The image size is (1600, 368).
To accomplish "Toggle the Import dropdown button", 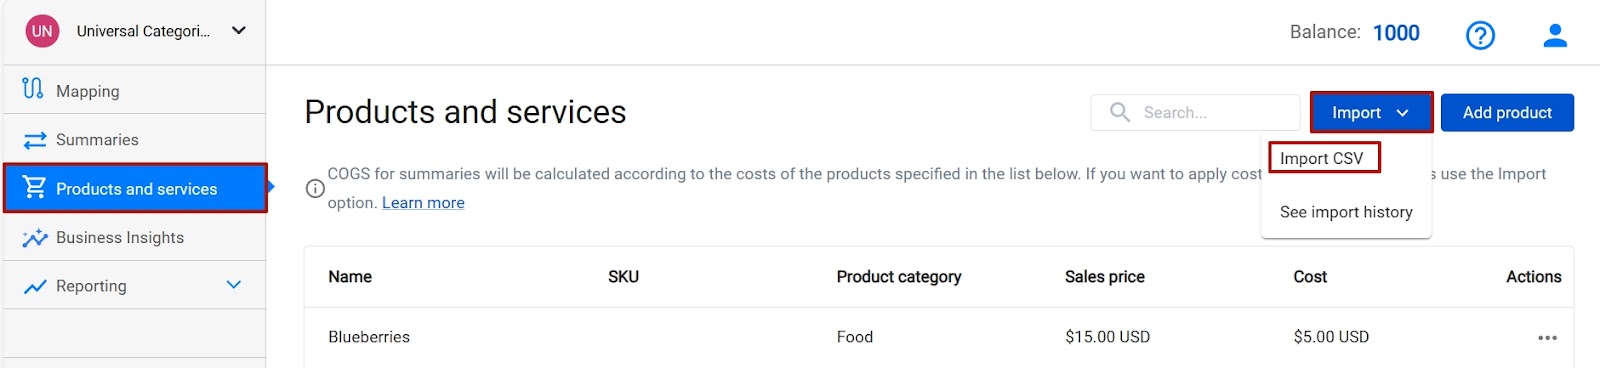I will 1371,112.
